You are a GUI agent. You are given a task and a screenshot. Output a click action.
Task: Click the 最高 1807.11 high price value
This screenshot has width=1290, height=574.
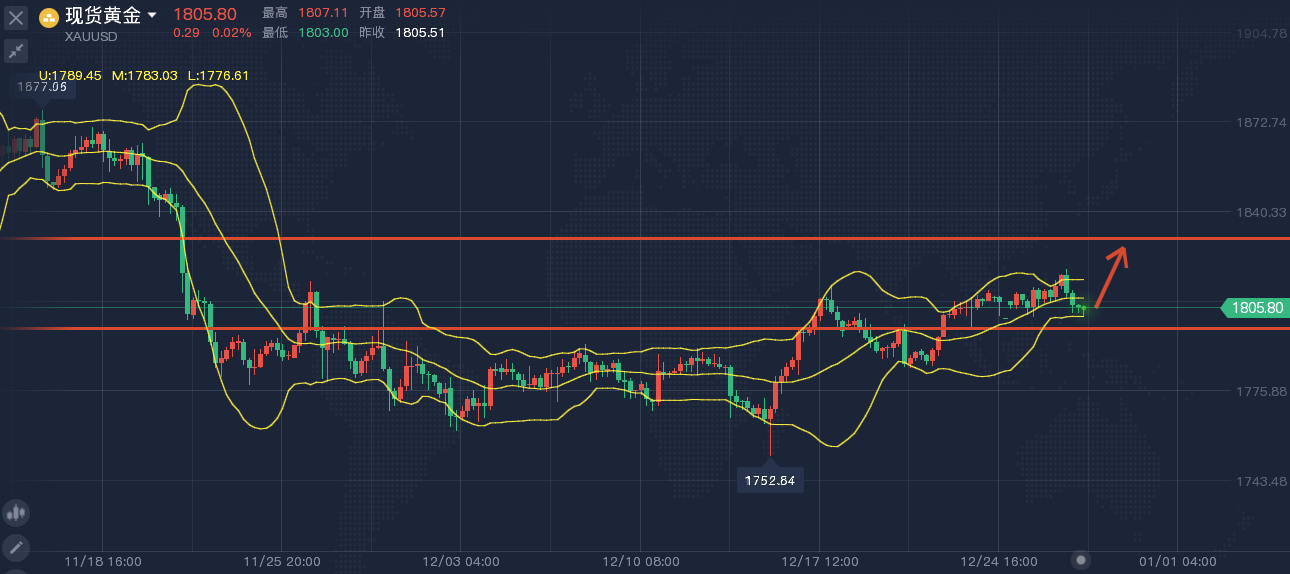pyautogui.click(x=305, y=13)
